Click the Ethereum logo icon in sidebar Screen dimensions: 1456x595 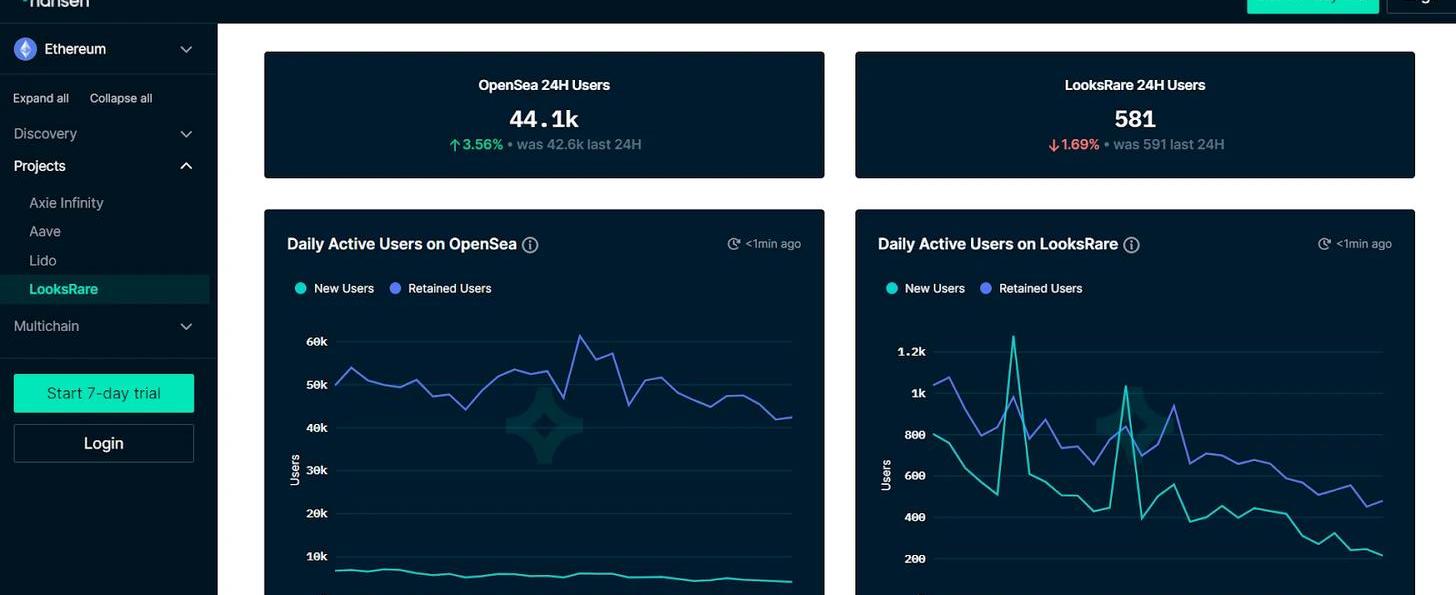(25, 49)
